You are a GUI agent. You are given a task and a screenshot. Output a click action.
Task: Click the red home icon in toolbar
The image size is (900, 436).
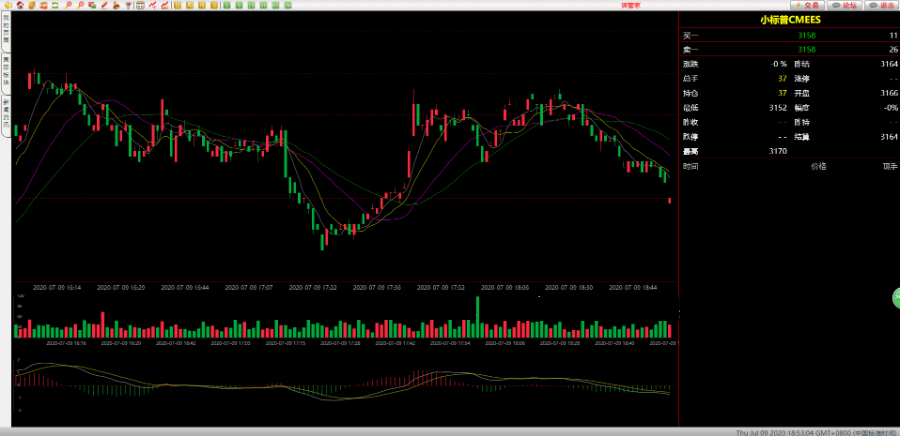point(20,5)
